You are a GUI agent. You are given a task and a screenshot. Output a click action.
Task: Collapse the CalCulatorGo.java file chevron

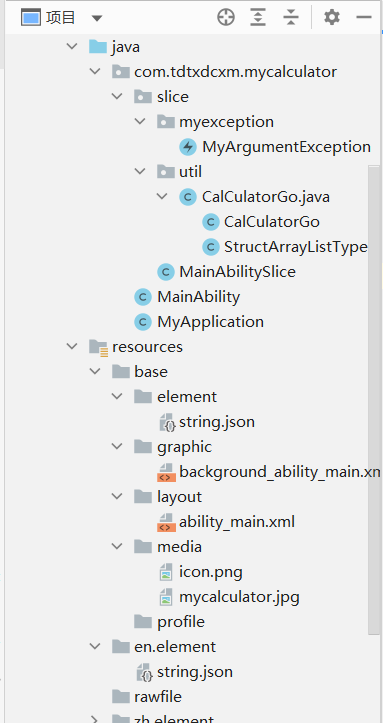[162, 196]
